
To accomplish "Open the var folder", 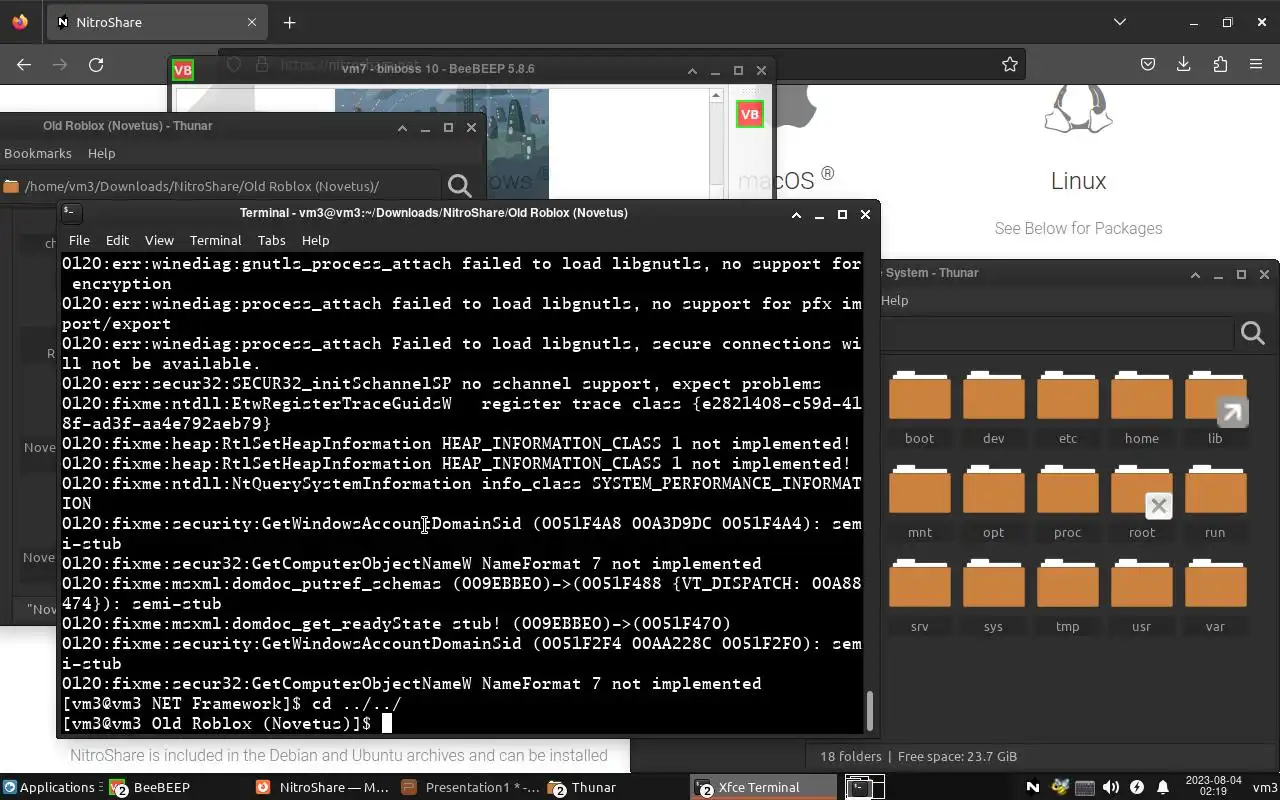I will (1215, 598).
